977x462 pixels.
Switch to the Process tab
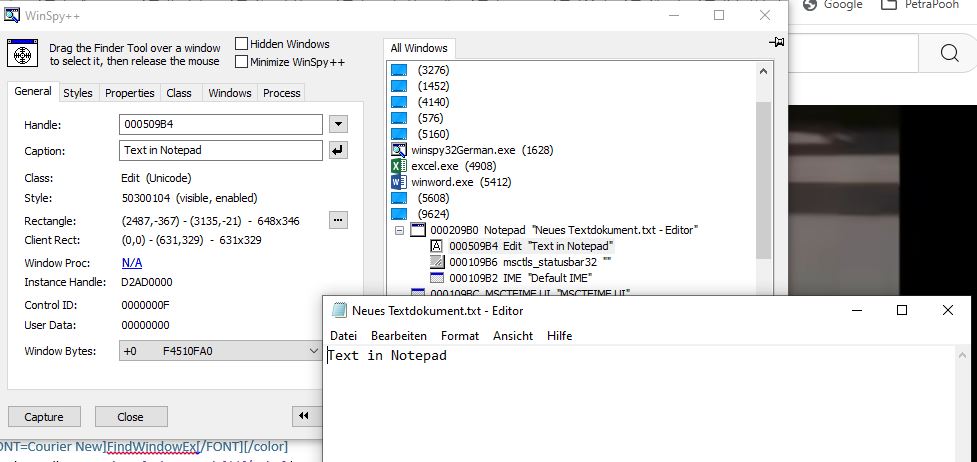pos(282,93)
